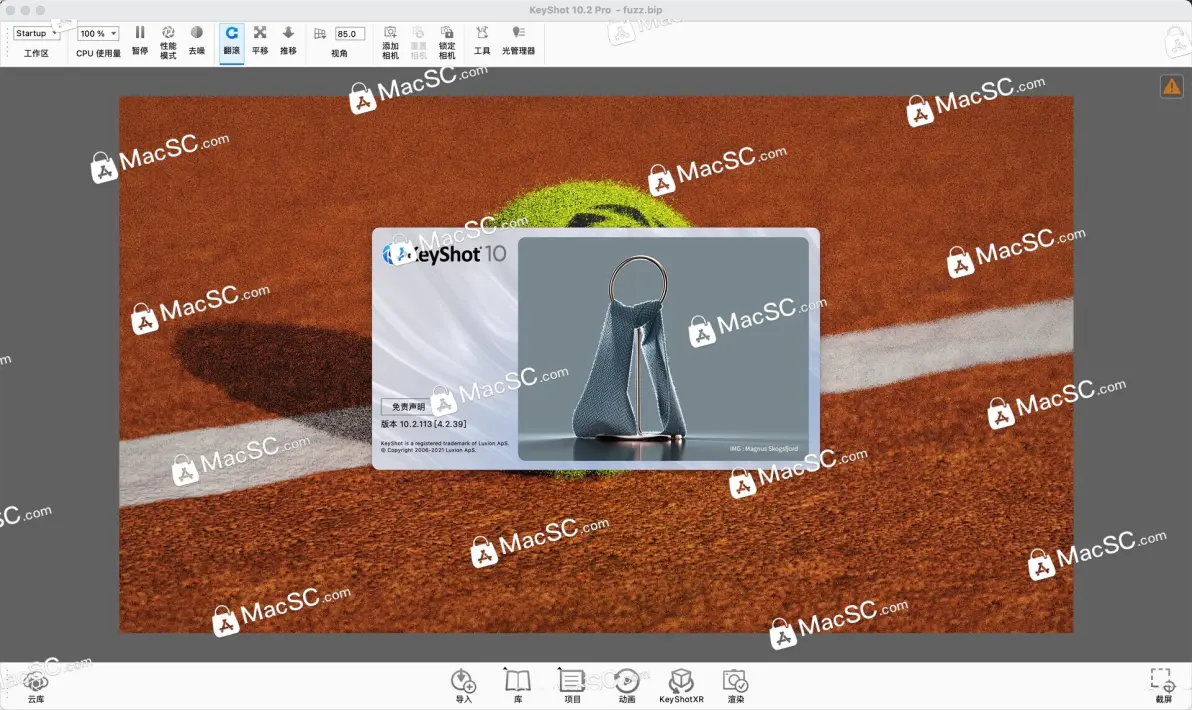Toggle denoise (去噪) in toolbar
The width and height of the screenshot is (1192, 710).
[197, 40]
